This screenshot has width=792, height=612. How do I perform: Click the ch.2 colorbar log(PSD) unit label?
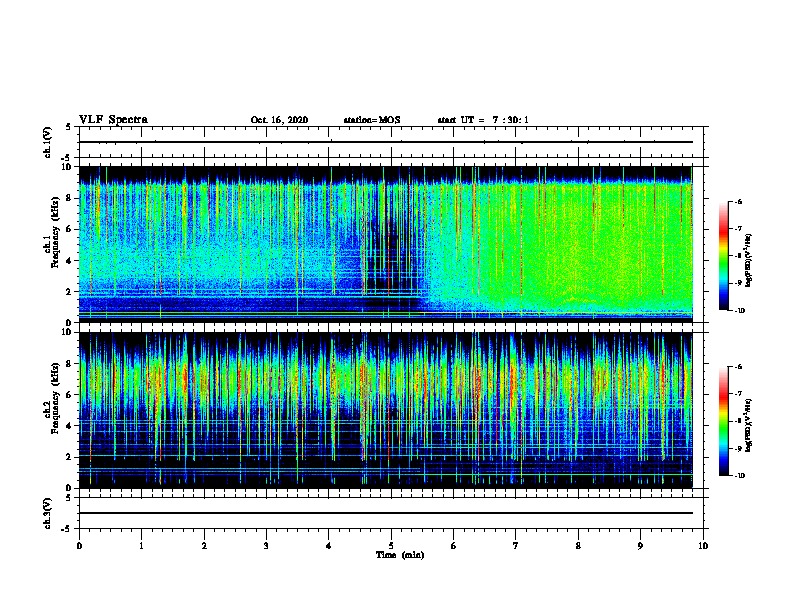tap(749, 426)
